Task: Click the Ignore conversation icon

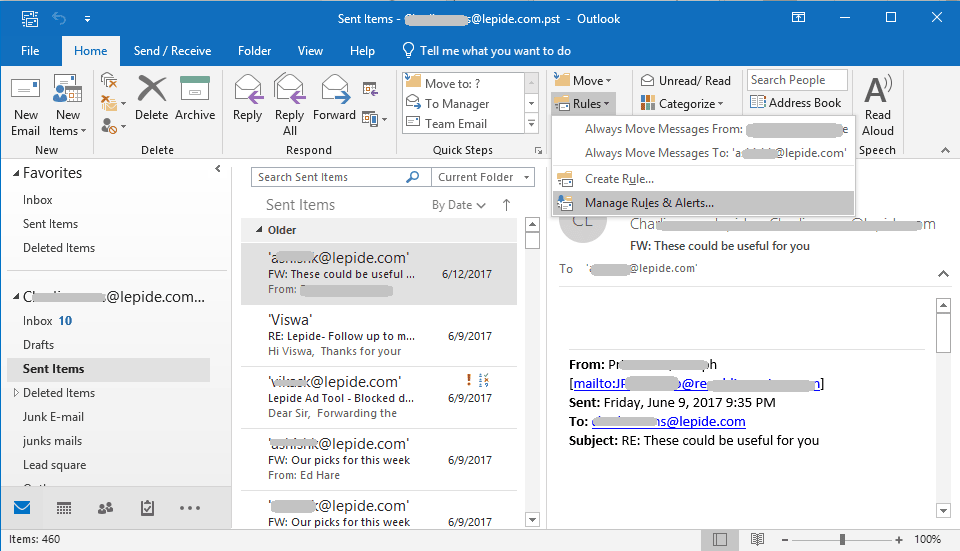Action: [x=109, y=80]
